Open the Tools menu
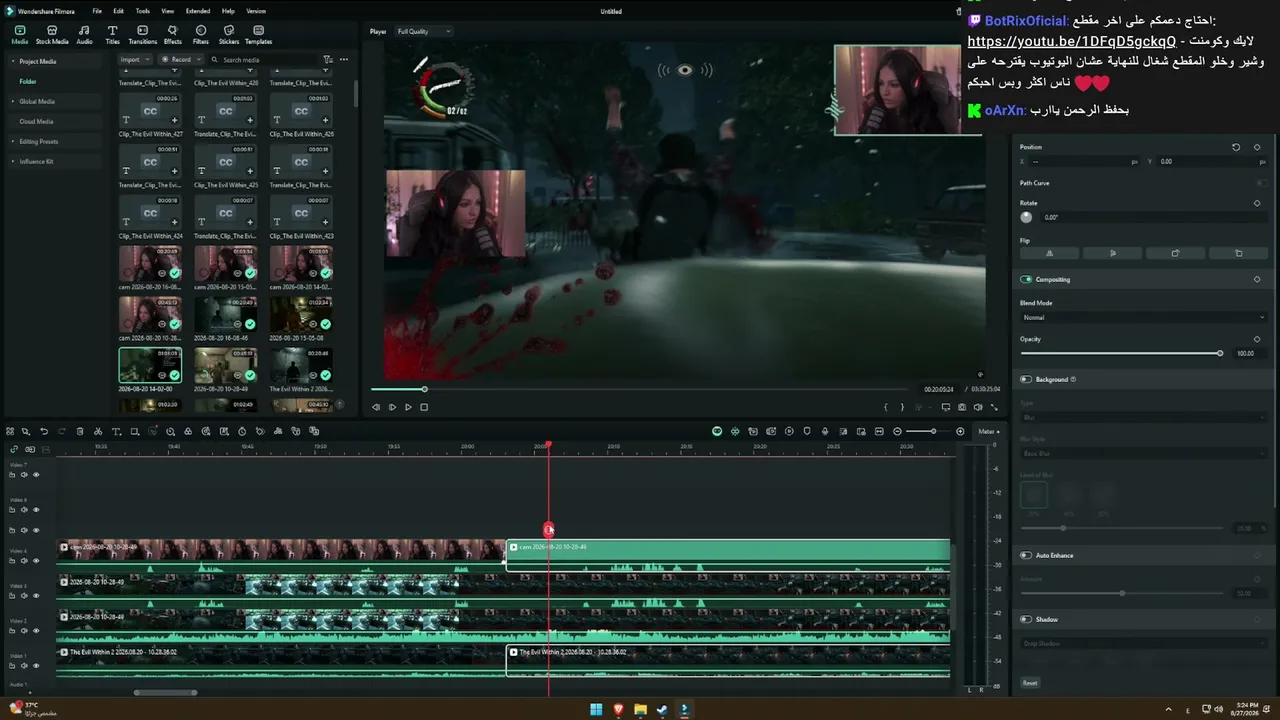The width and height of the screenshot is (1280, 720). [143, 11]
